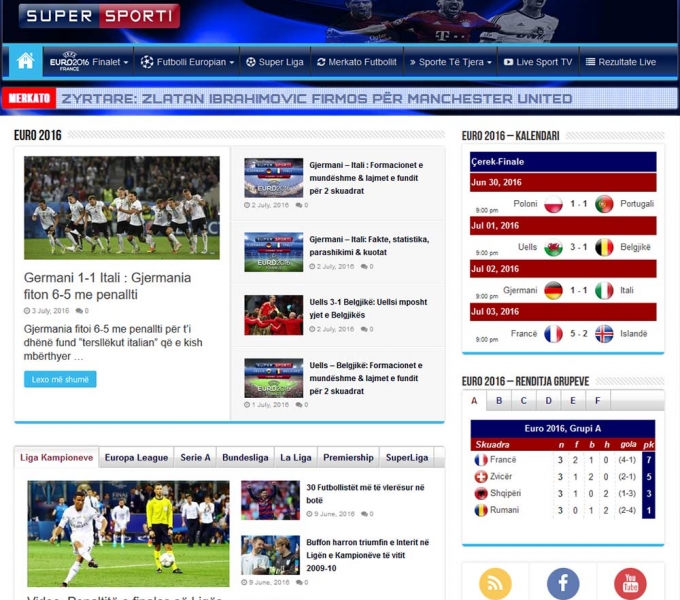Click Wales flag in calendar
This screenshot has width=680, height=600.
click(x=553, y=247)
